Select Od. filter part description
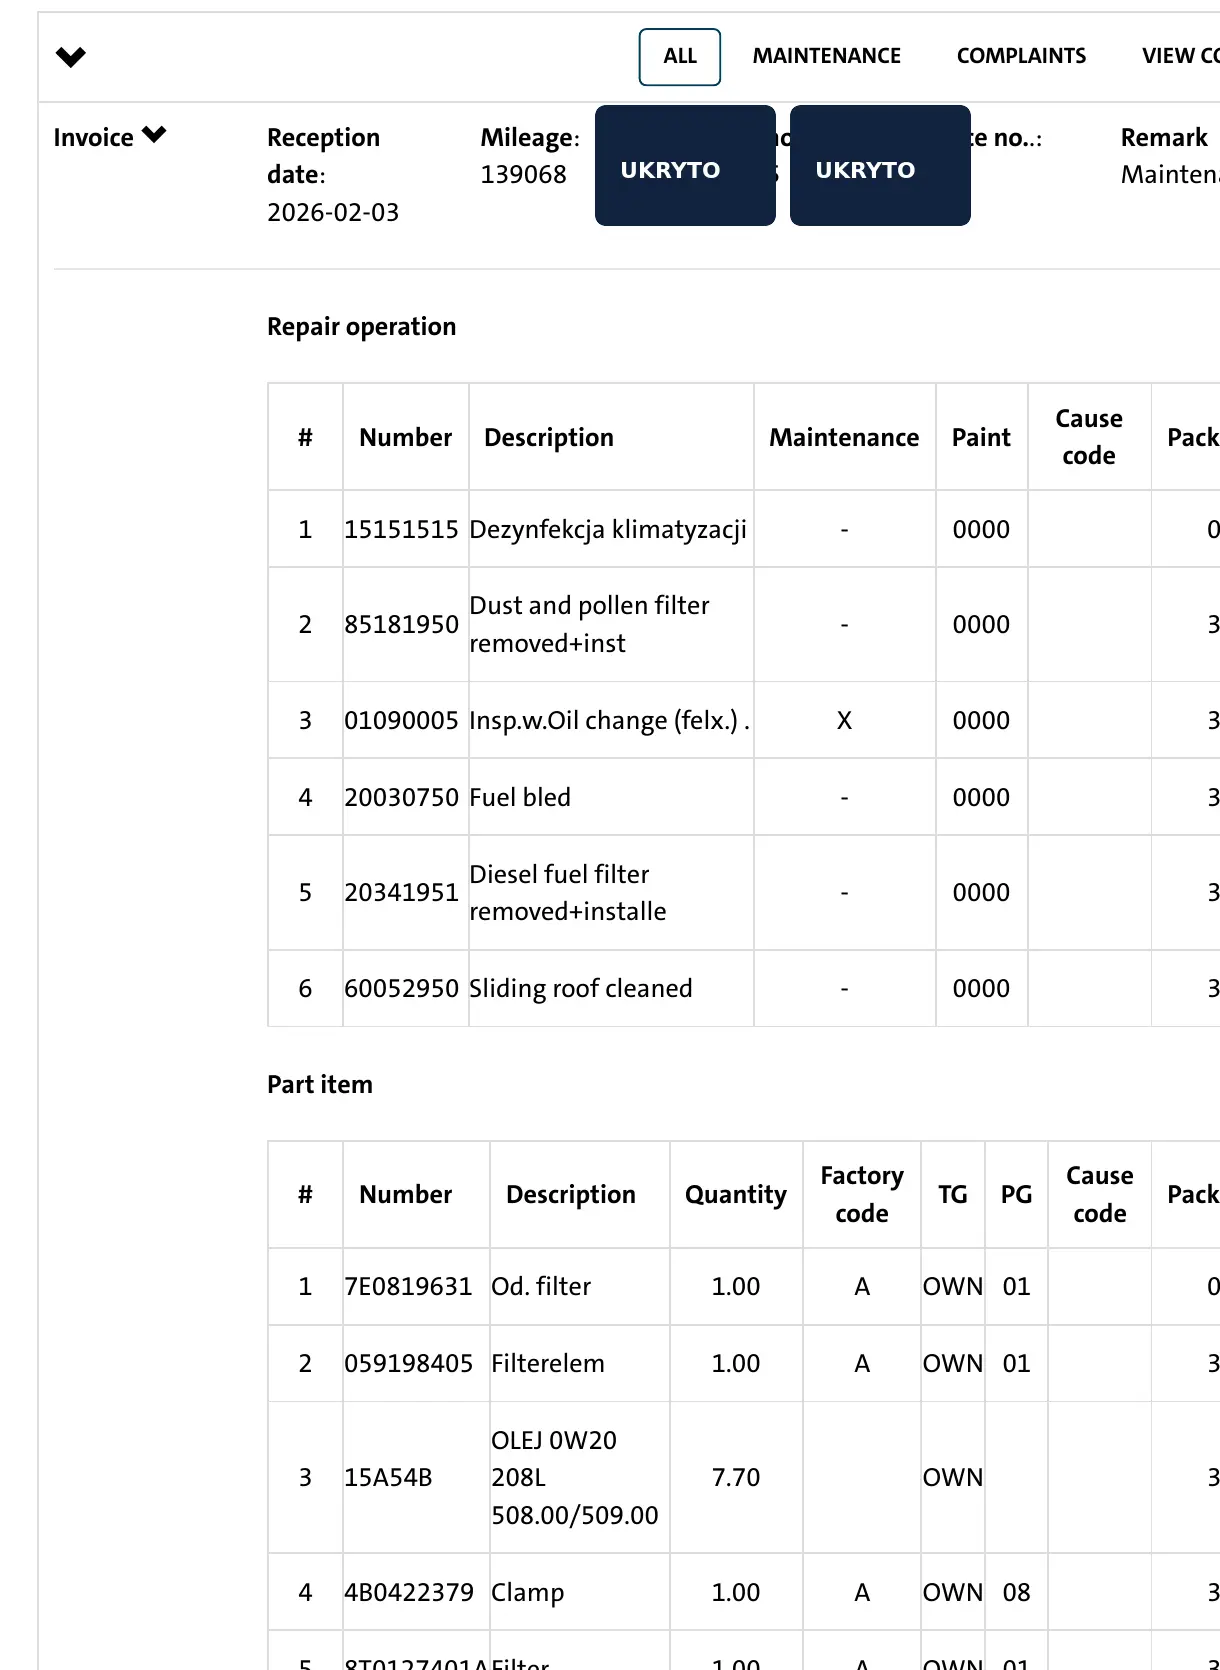 tap(541, 1286)
